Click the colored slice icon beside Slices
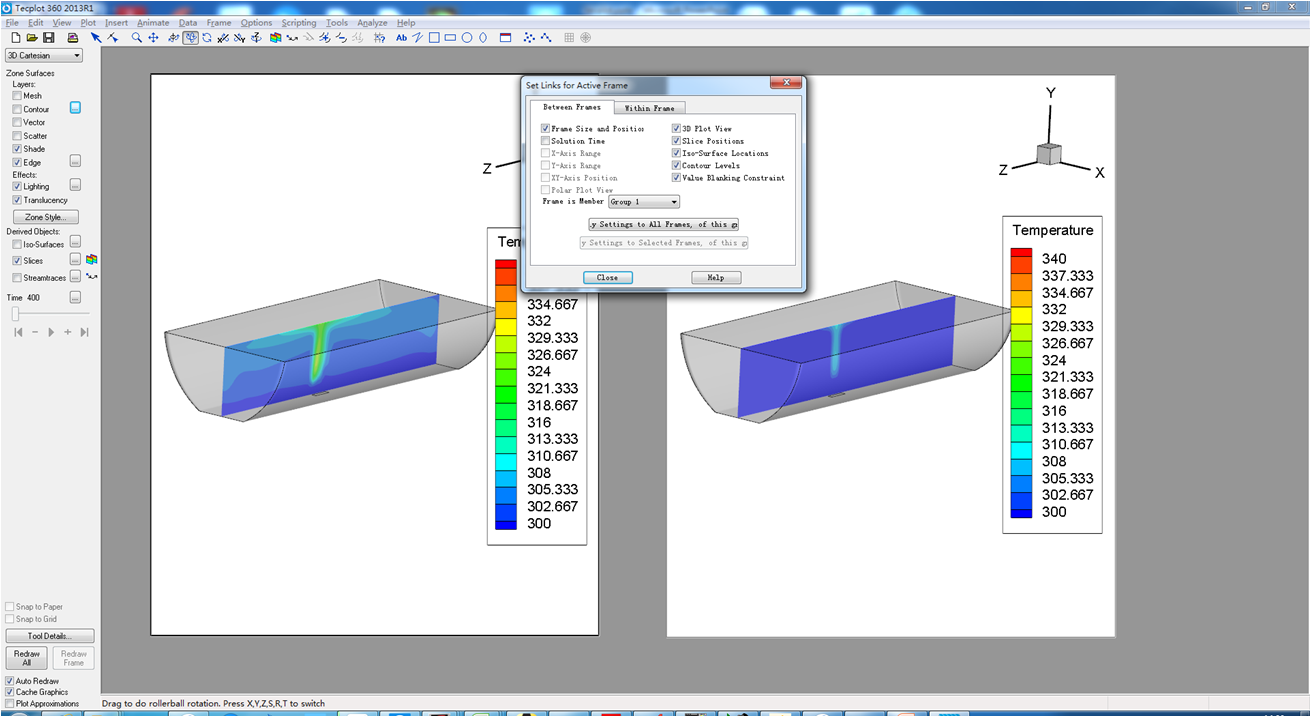 tap(91, 260)
